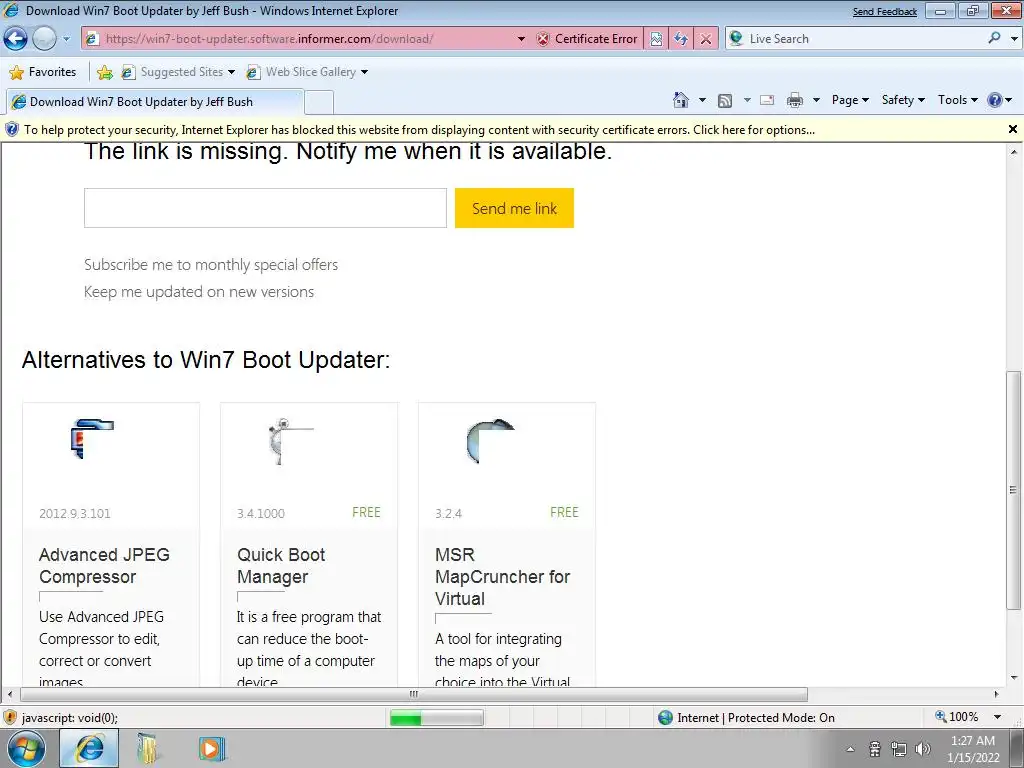The height and width of the screenshot is (768, 1024).
Task: Click the volume speaker tray icon
Action: [923, 749]
